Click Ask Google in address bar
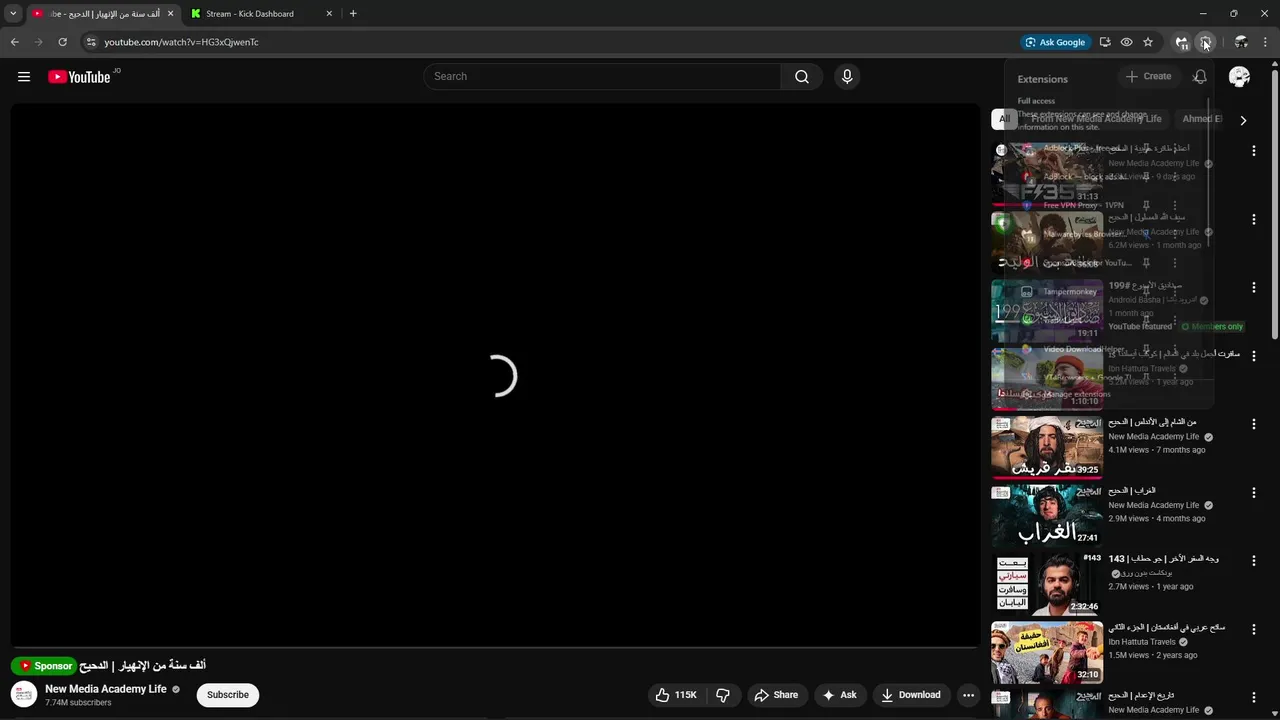The width and height of the screenshot is (1280, 720). [1055, 42]
